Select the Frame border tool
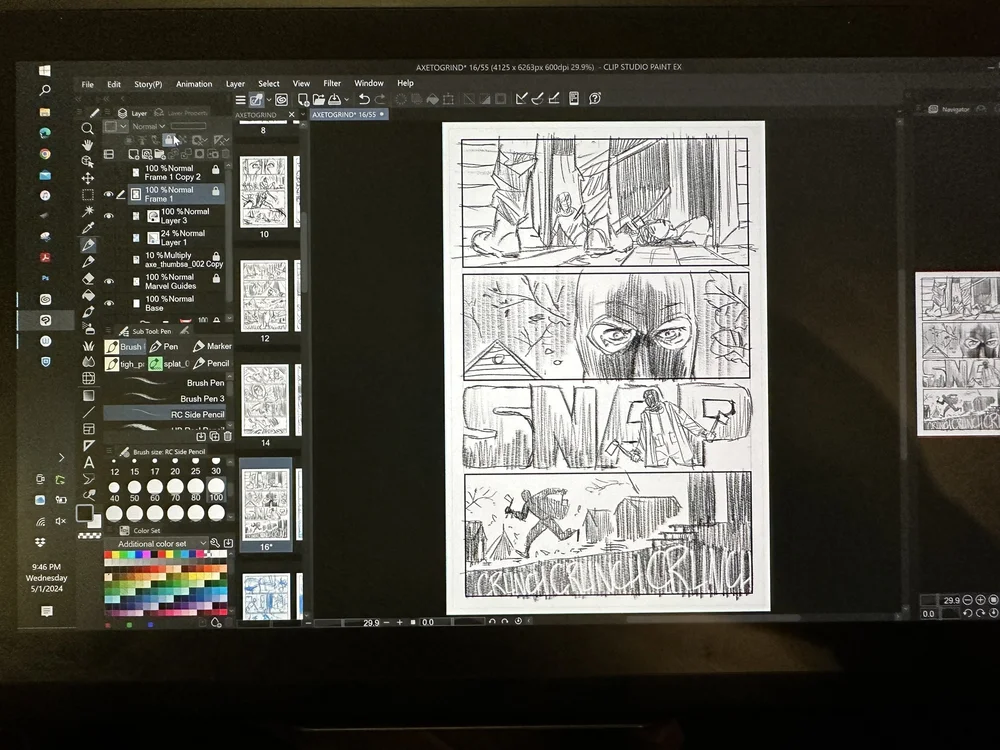The height and width of the screenshot is (750, 1000). point(89,429)
